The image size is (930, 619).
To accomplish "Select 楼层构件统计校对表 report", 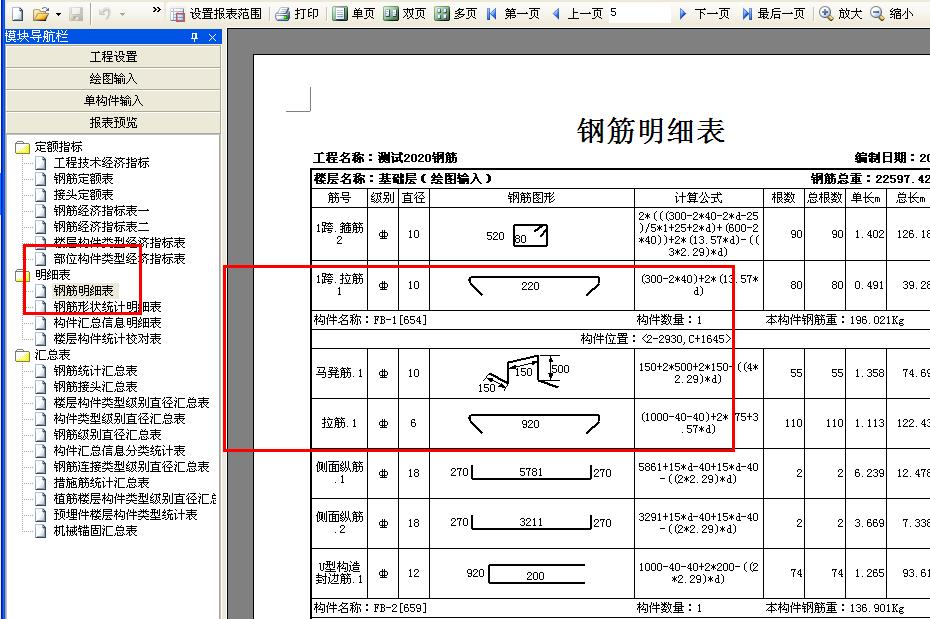I will pos(107,339).
